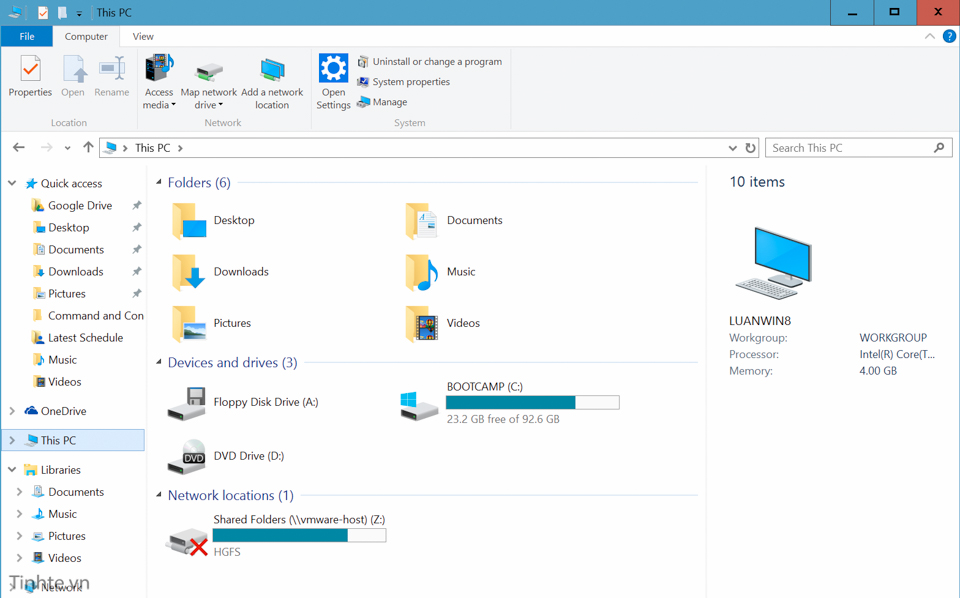This screenshot has height=598, width=960.
Task: Click the BOOTCAMP (C:) usage bar
Action: pos(533,402)
